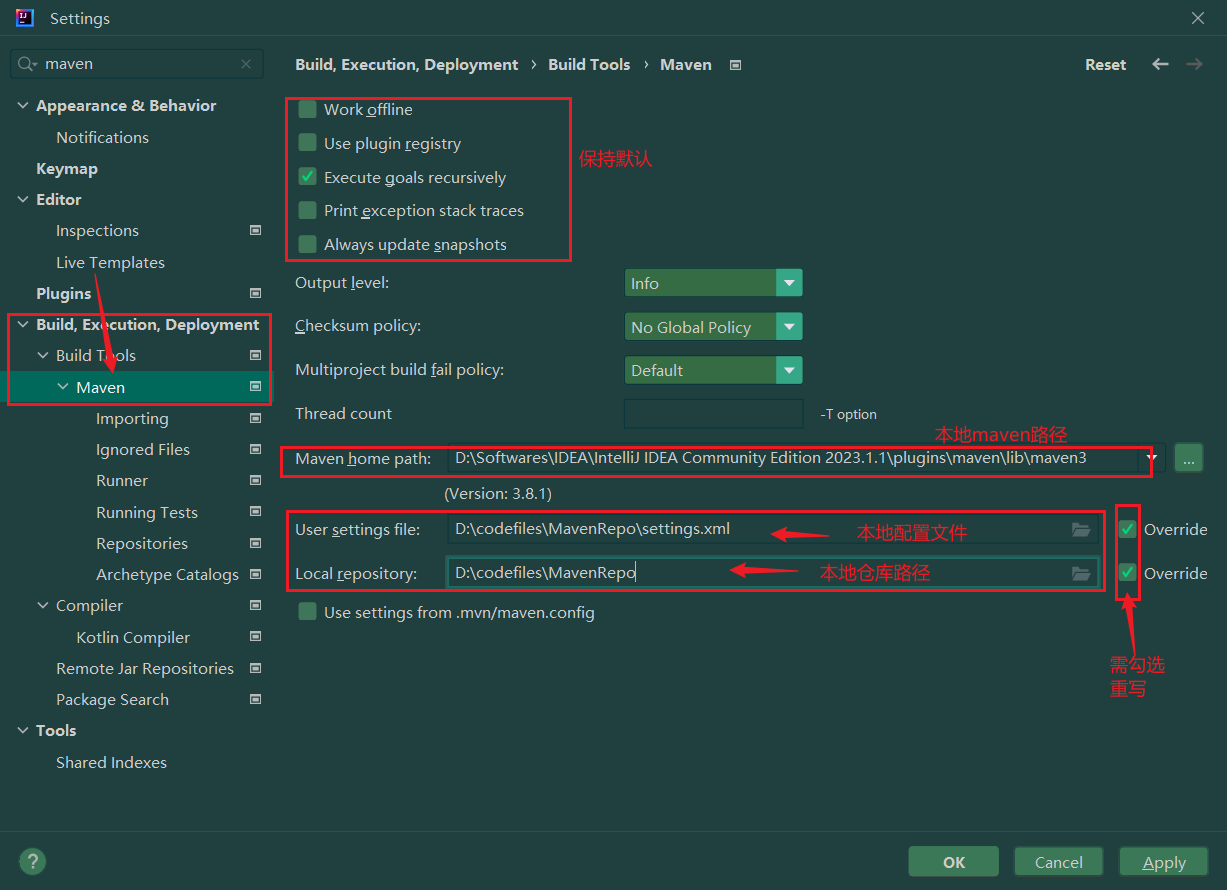Click project settings icon beside Plugins

pos(255,293)
